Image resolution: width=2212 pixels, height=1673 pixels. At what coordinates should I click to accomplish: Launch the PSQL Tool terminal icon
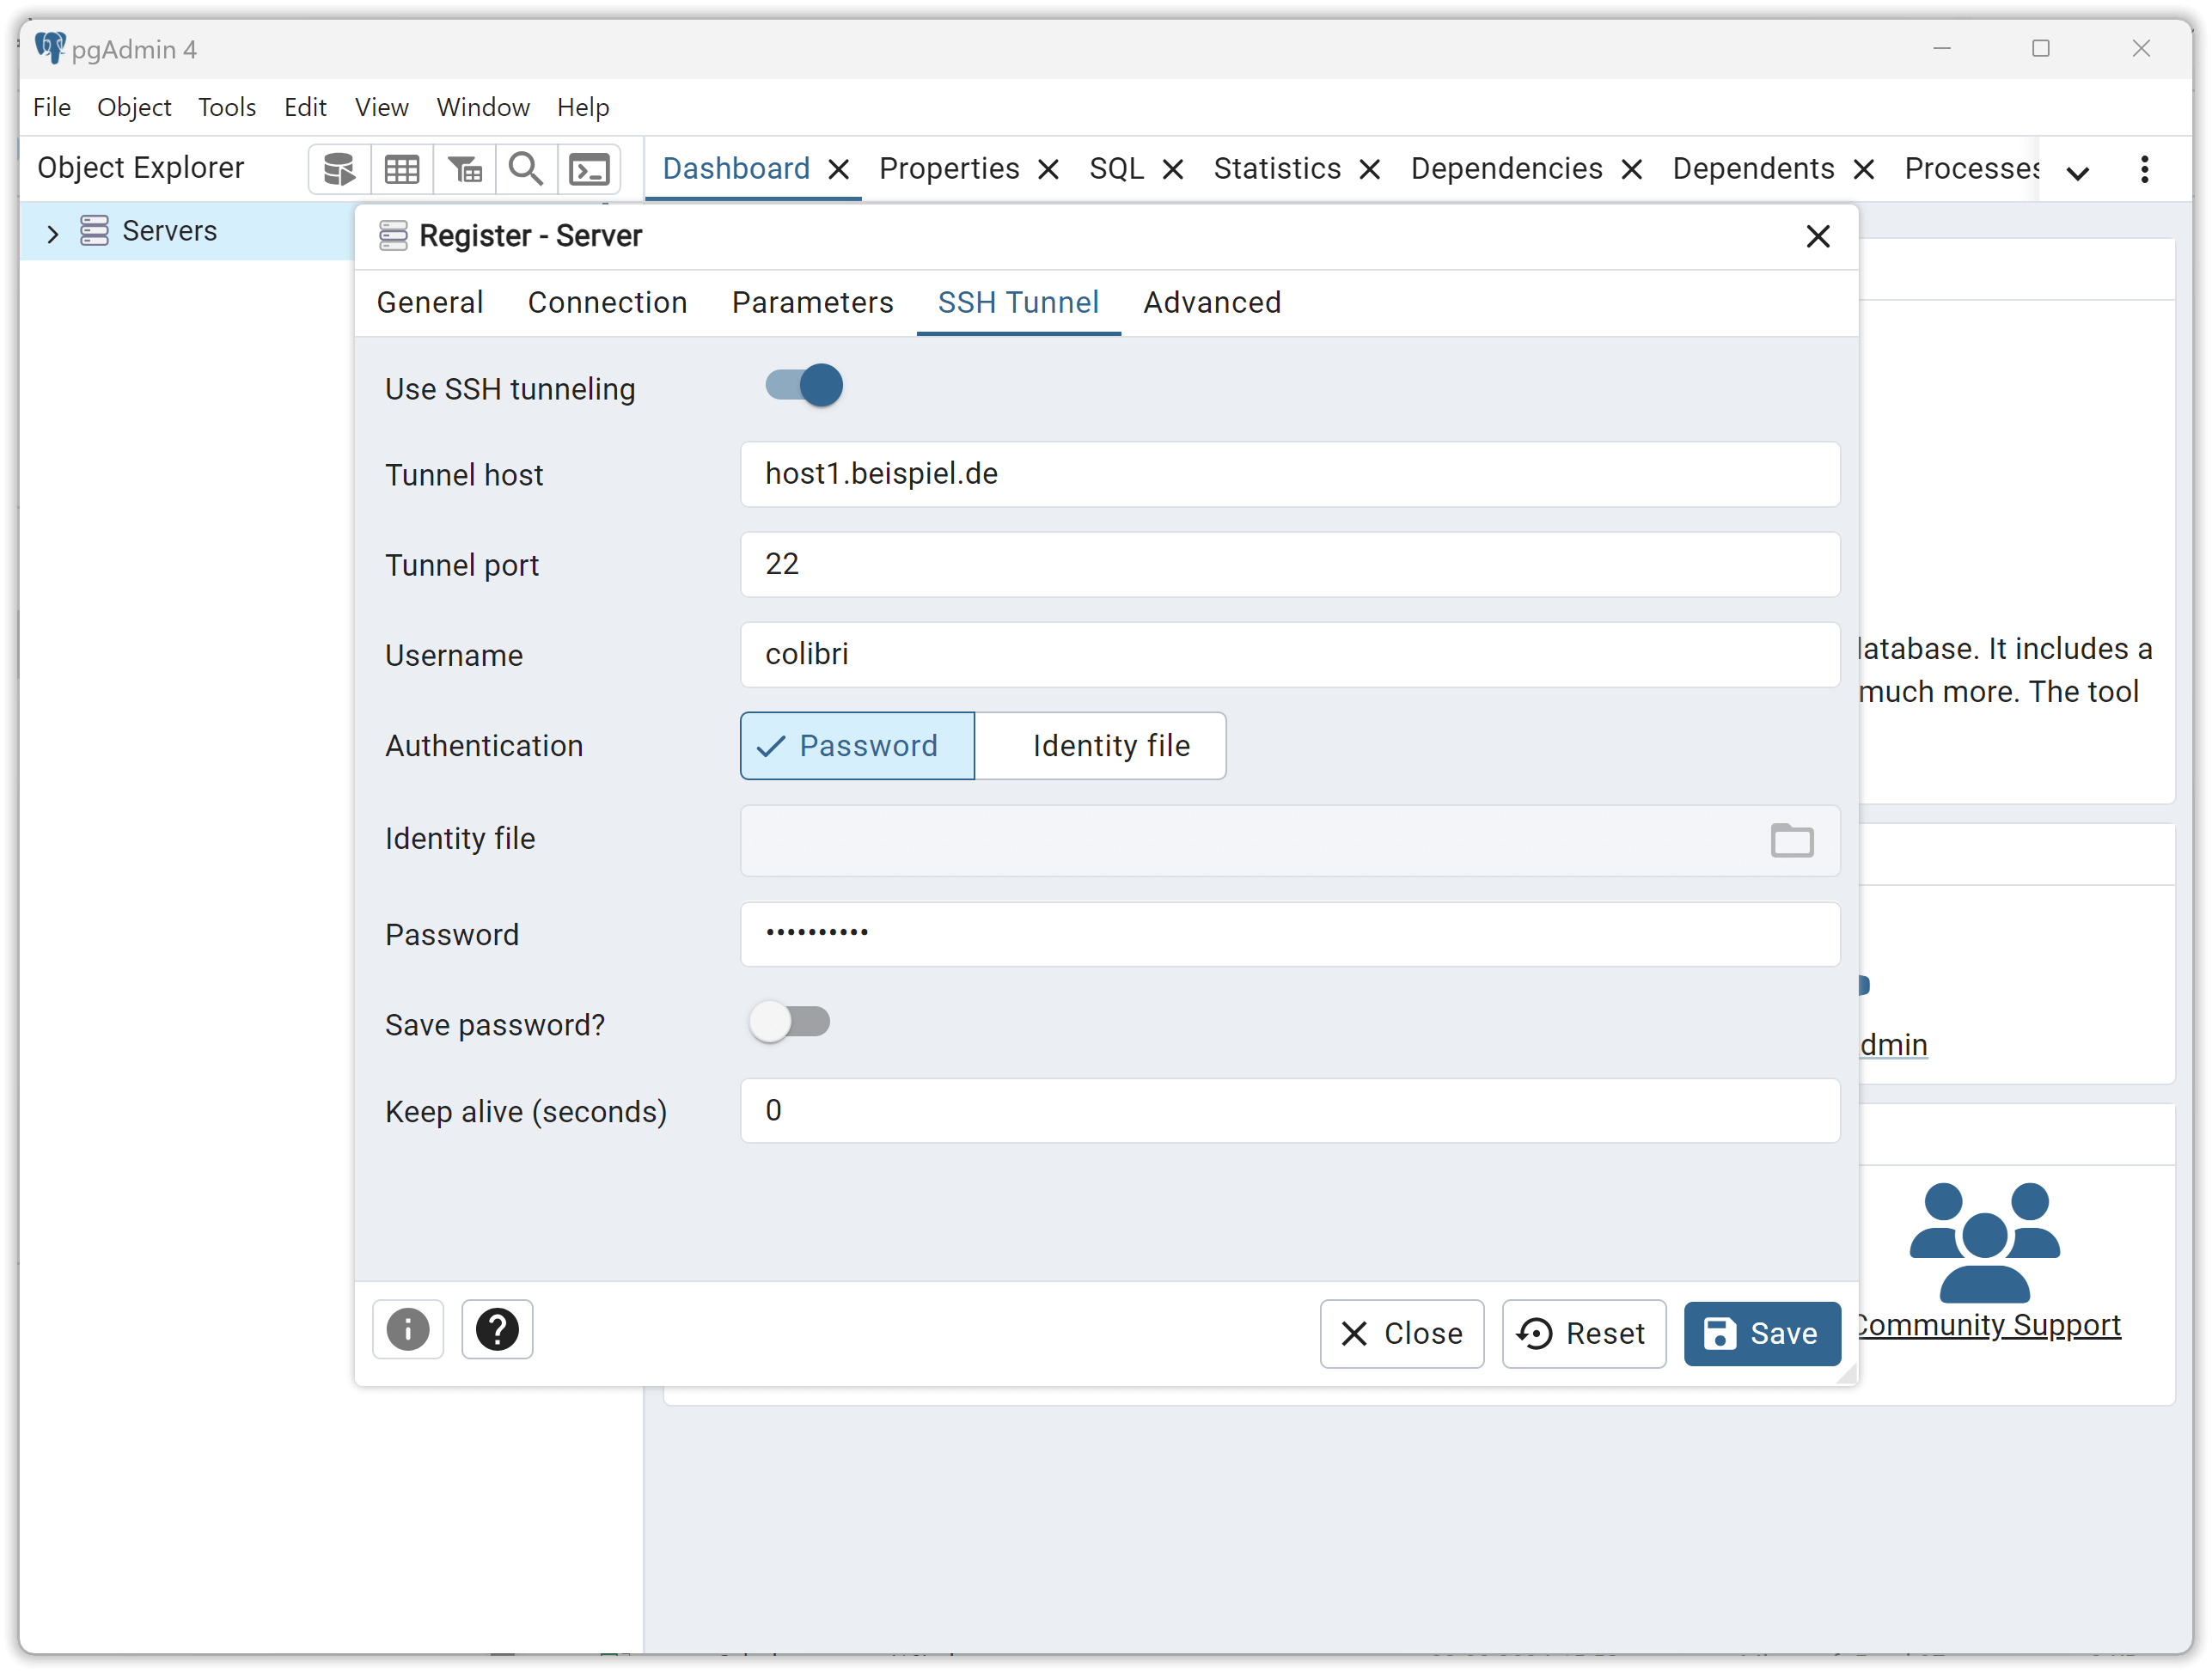[x=589, y=169]
